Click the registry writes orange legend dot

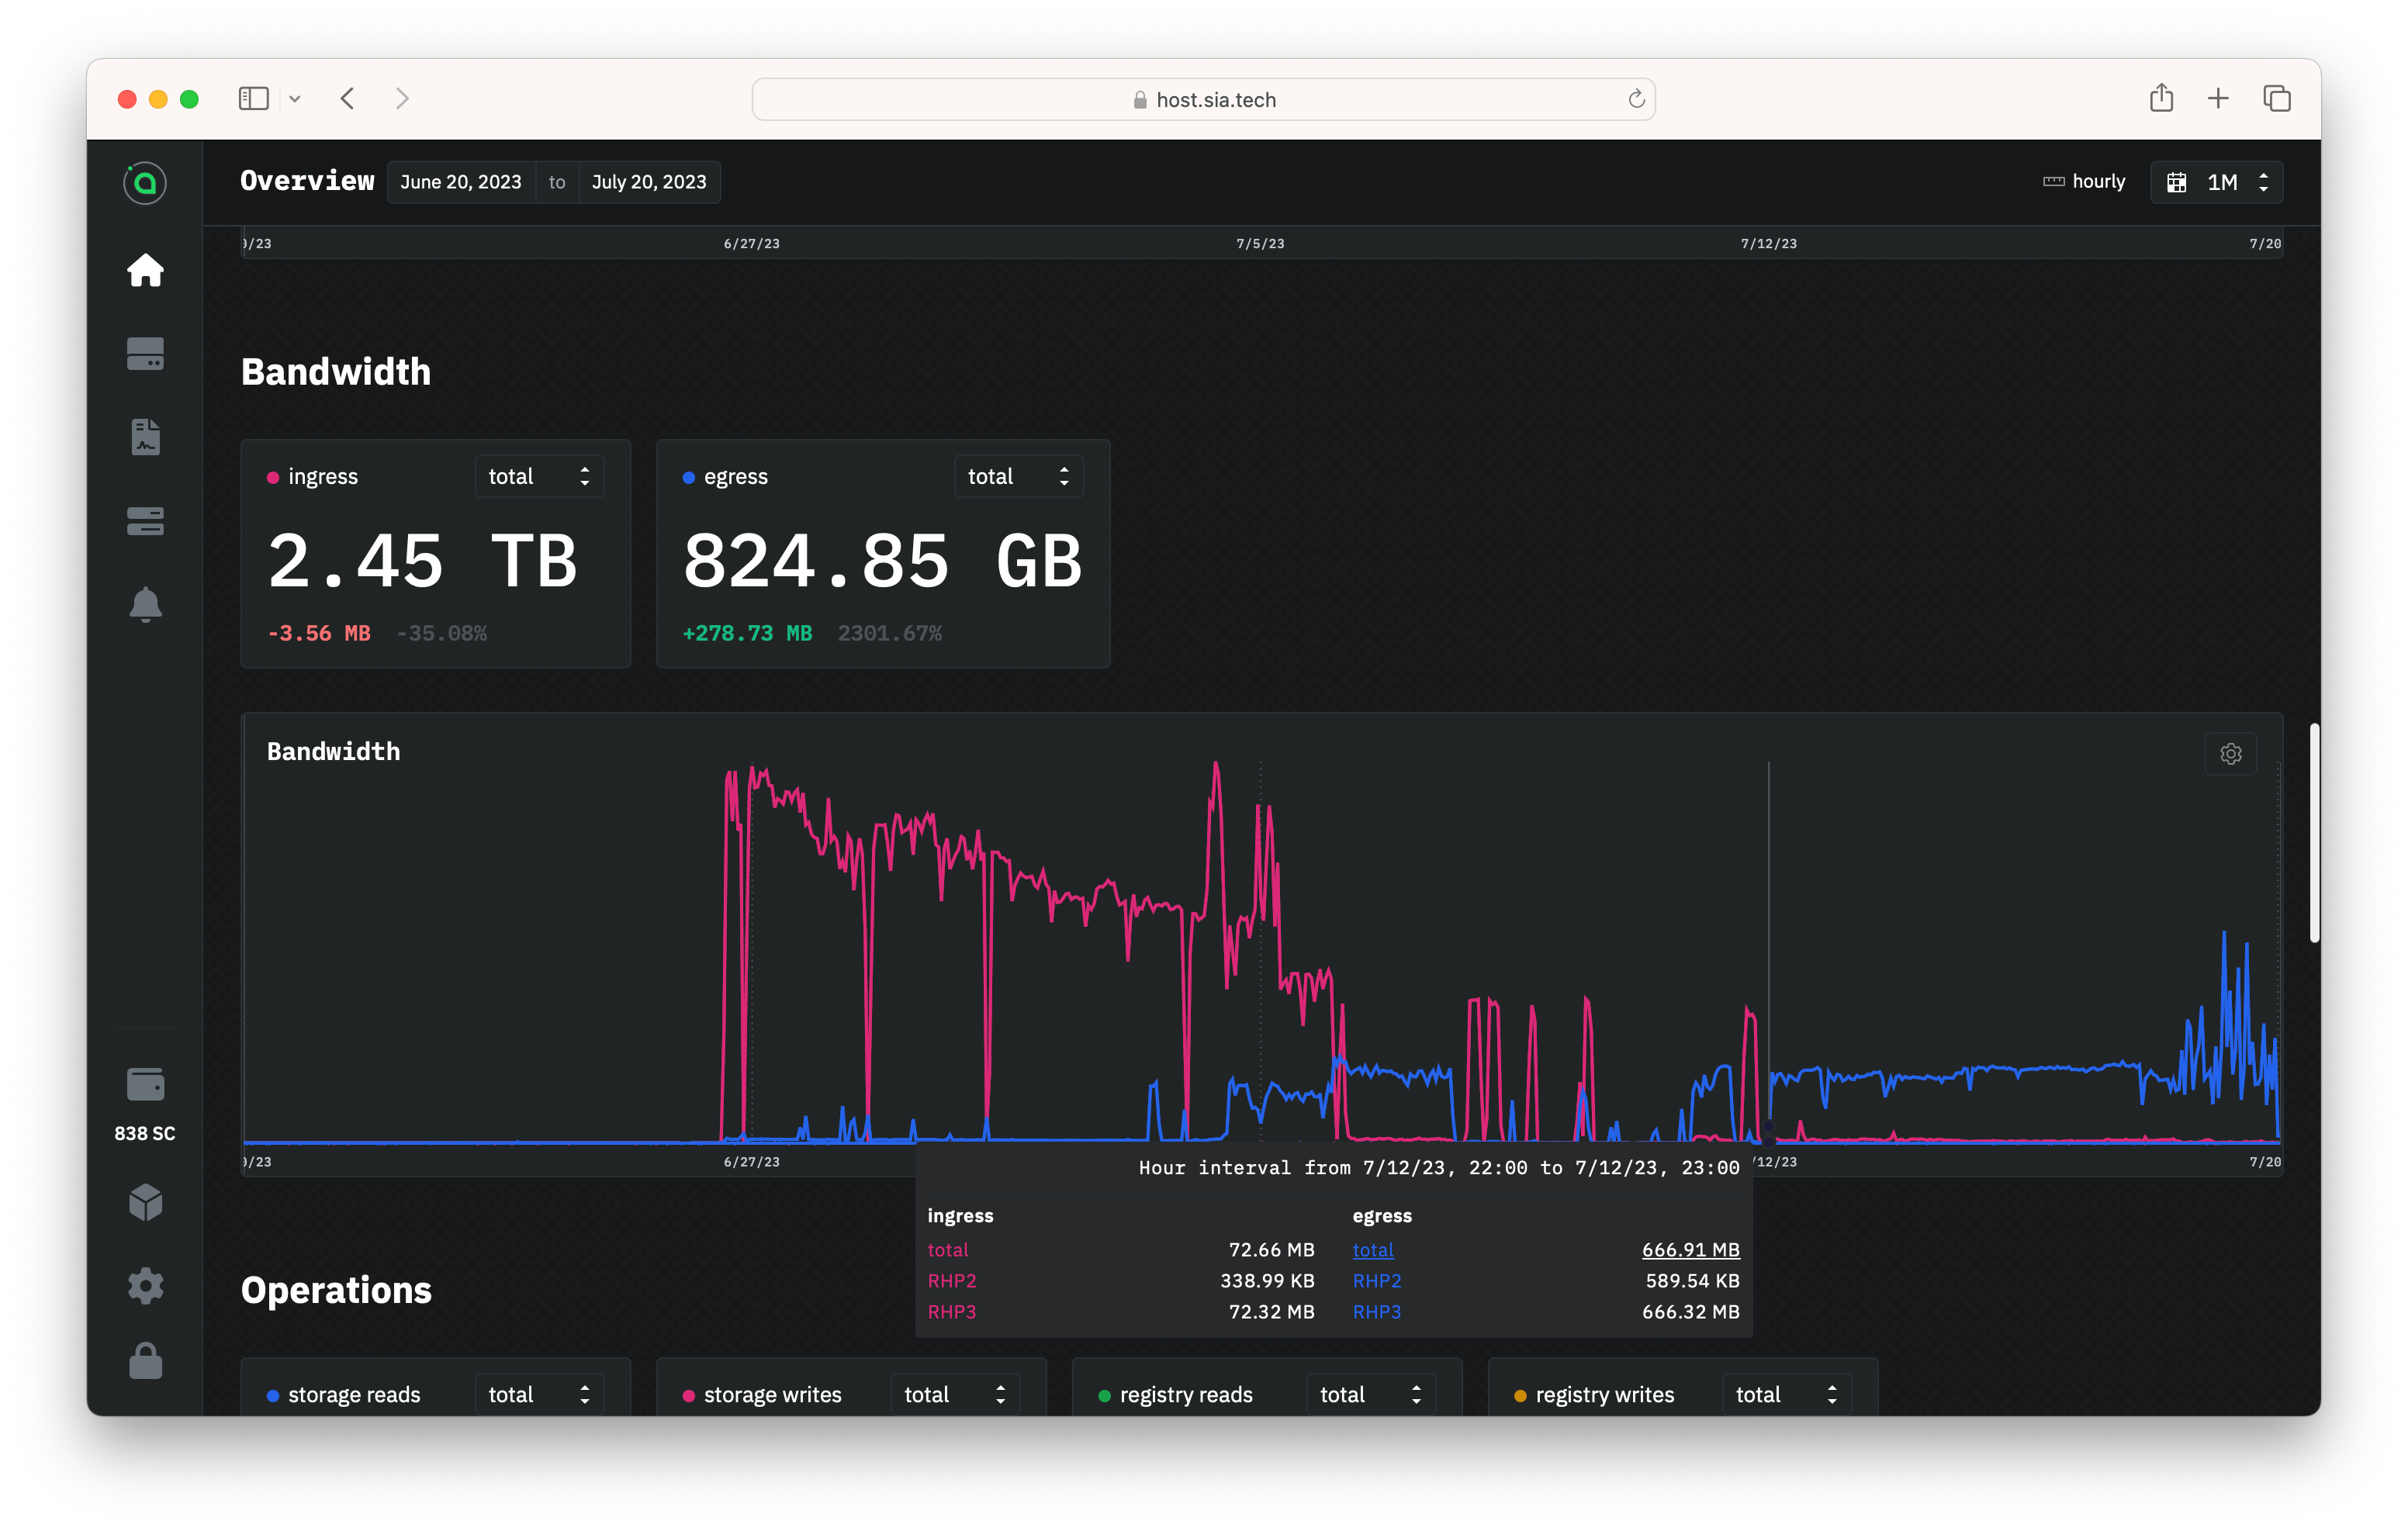1520,1396
